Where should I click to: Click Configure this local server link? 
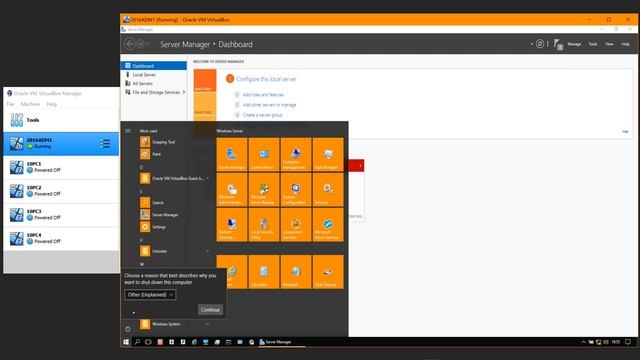tap(266, 79)
